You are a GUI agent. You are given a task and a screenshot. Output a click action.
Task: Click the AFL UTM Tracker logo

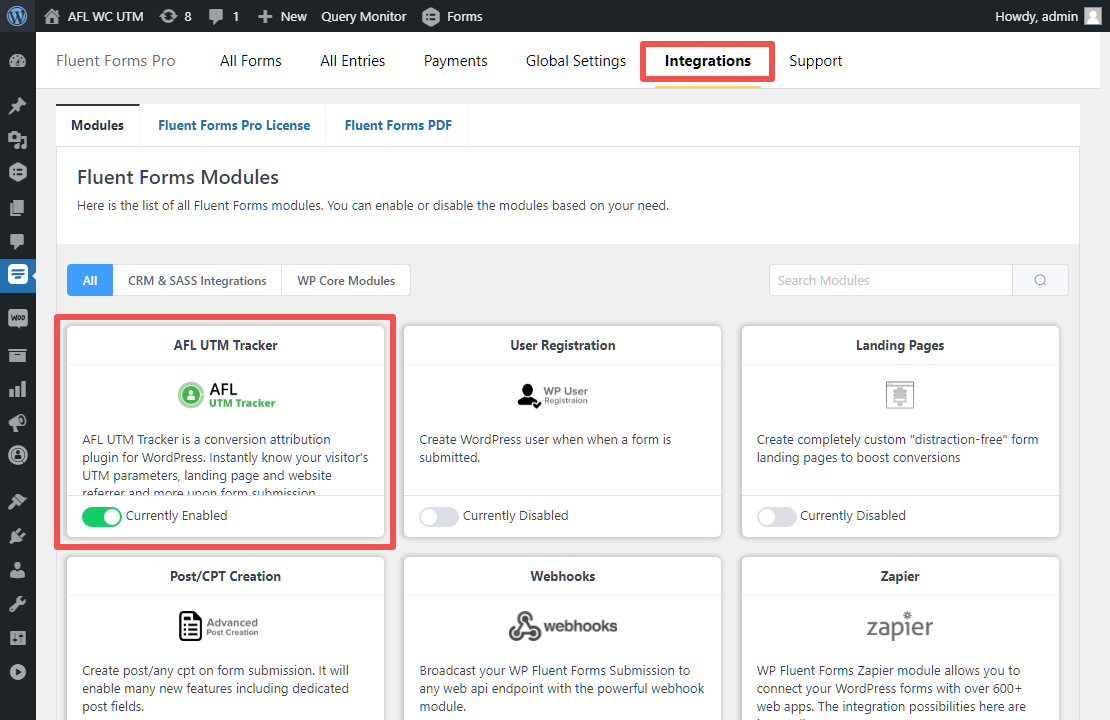click(x=226, y=395)
